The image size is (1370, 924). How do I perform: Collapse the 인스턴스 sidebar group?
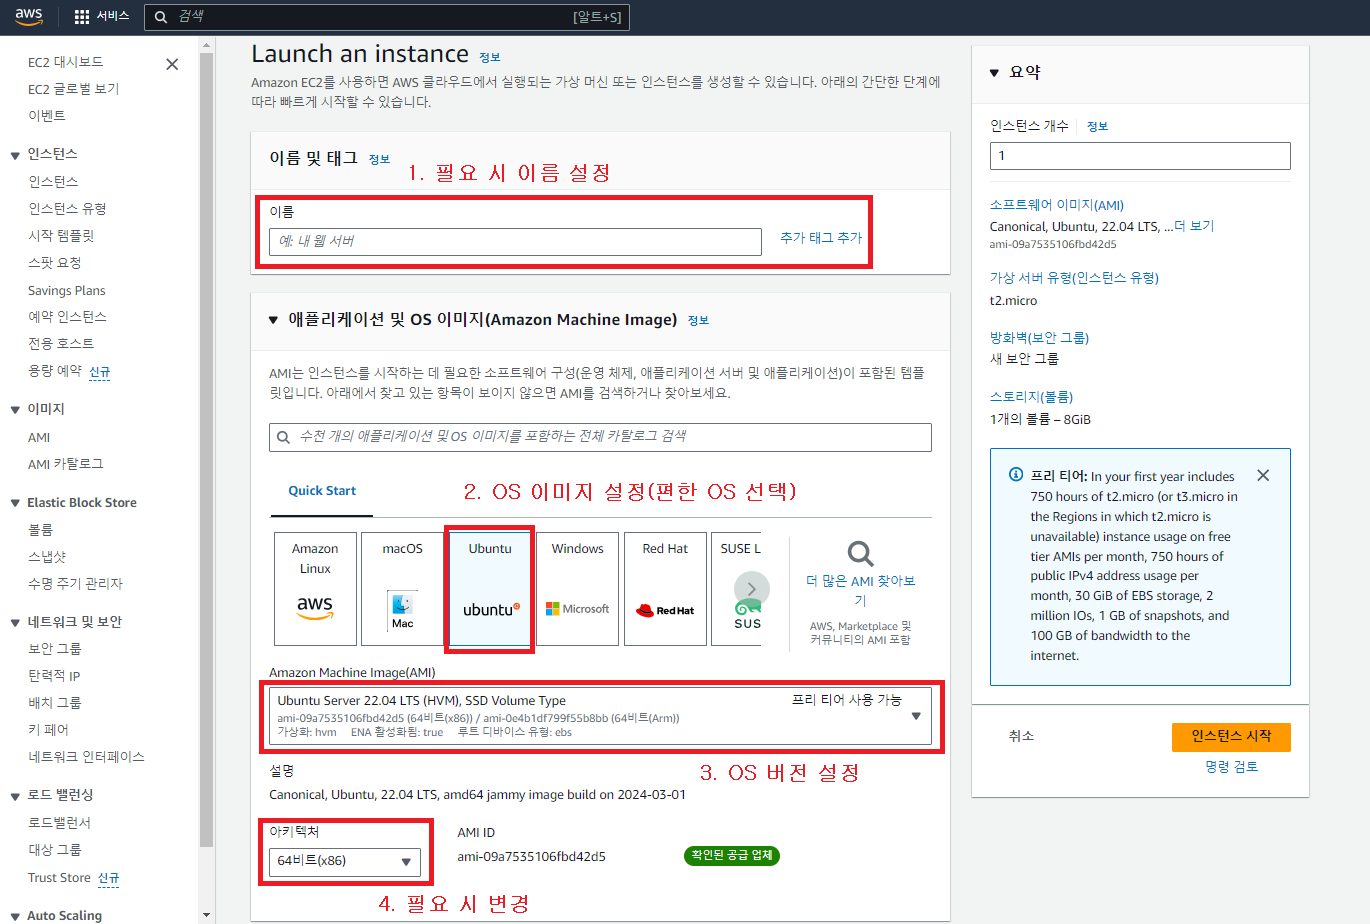tap(15, 155)
